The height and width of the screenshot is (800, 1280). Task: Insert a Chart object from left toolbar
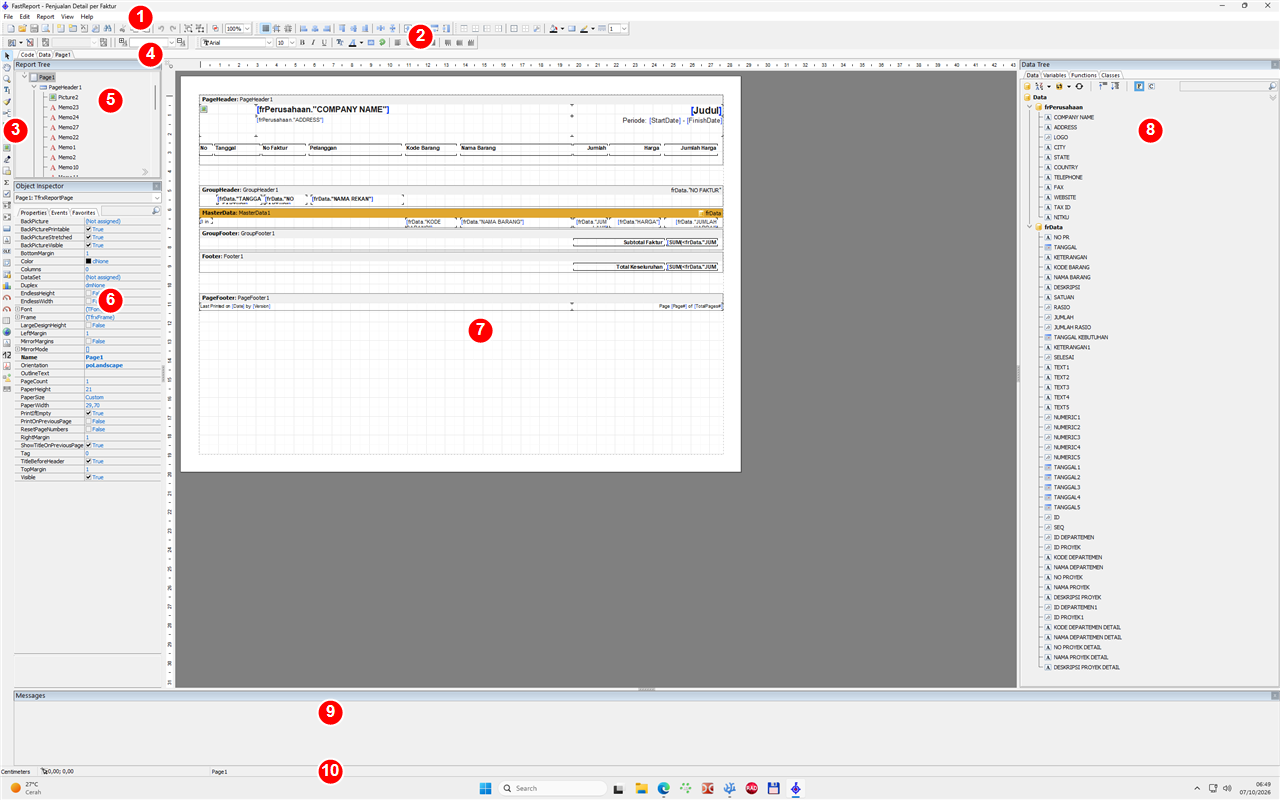(7, 286)
